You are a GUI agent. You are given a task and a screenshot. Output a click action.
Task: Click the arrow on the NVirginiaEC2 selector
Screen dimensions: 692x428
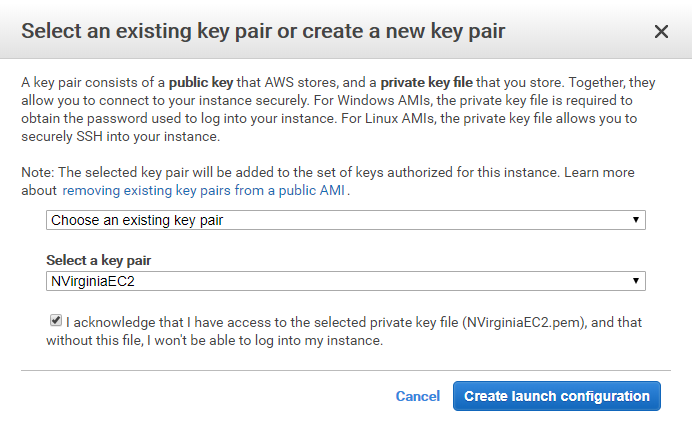[635, 281]
